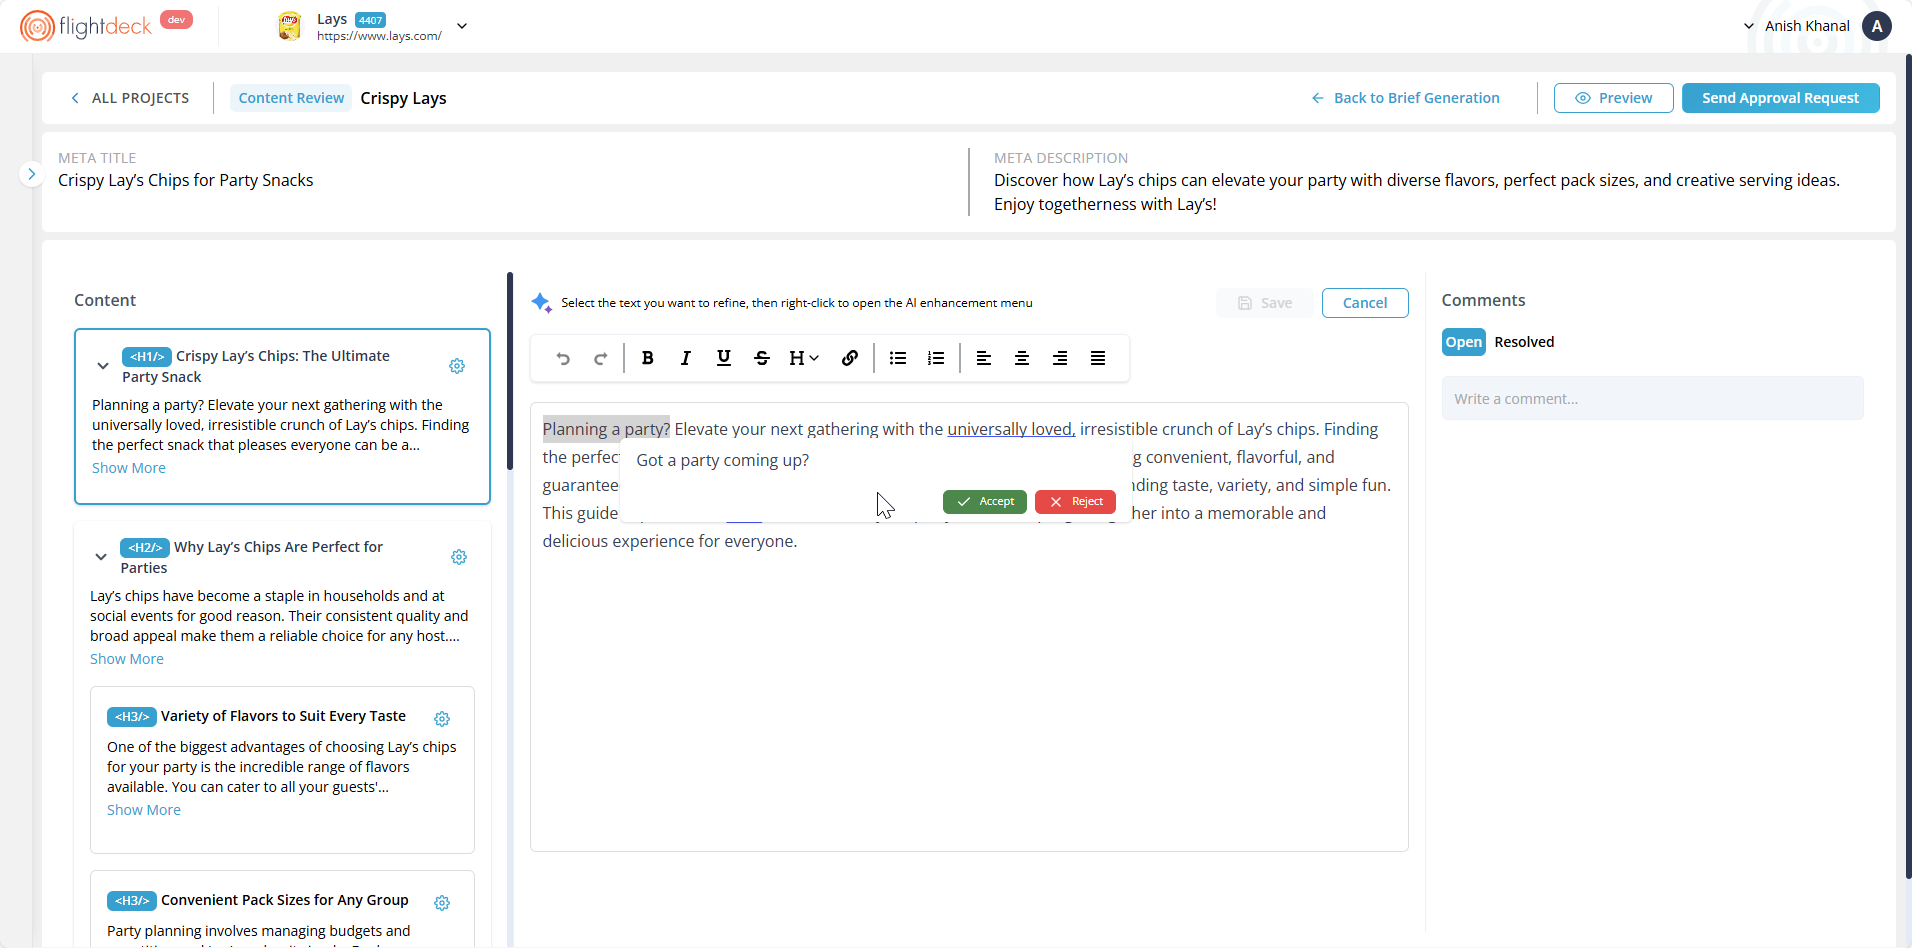Open settings gear for Variety of Flavors section
Screen dimensions: 1912x948
pyautogui.click(x=442, y=718)
